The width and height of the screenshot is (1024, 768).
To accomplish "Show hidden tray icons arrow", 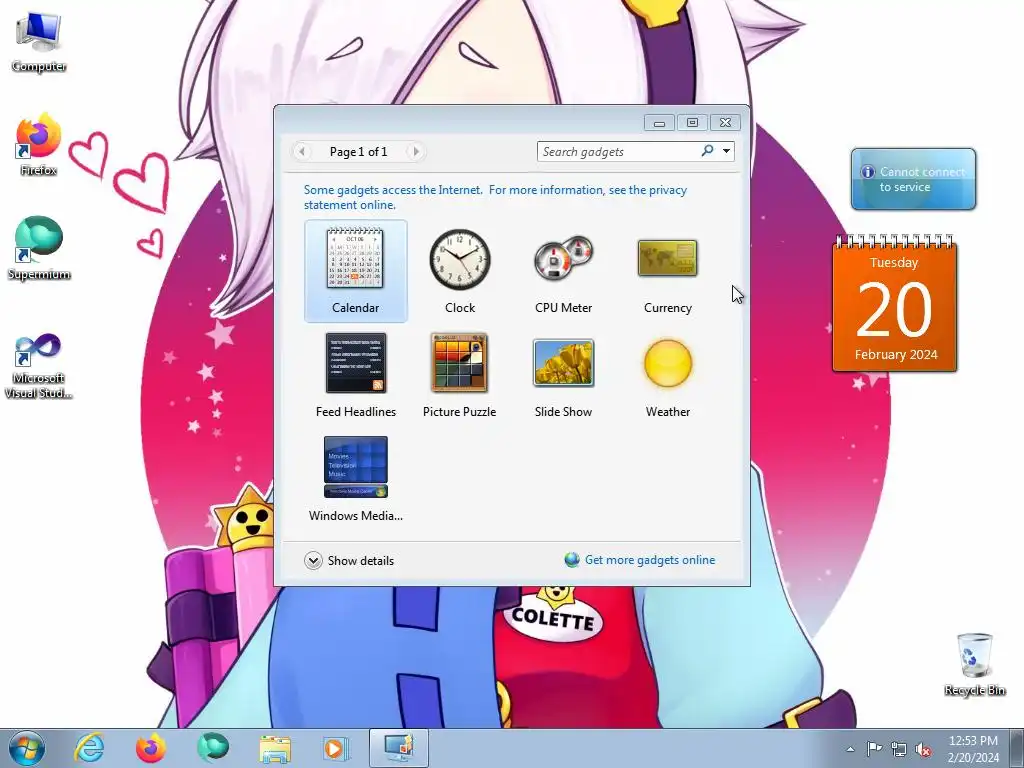I will [x=850, y=749].
